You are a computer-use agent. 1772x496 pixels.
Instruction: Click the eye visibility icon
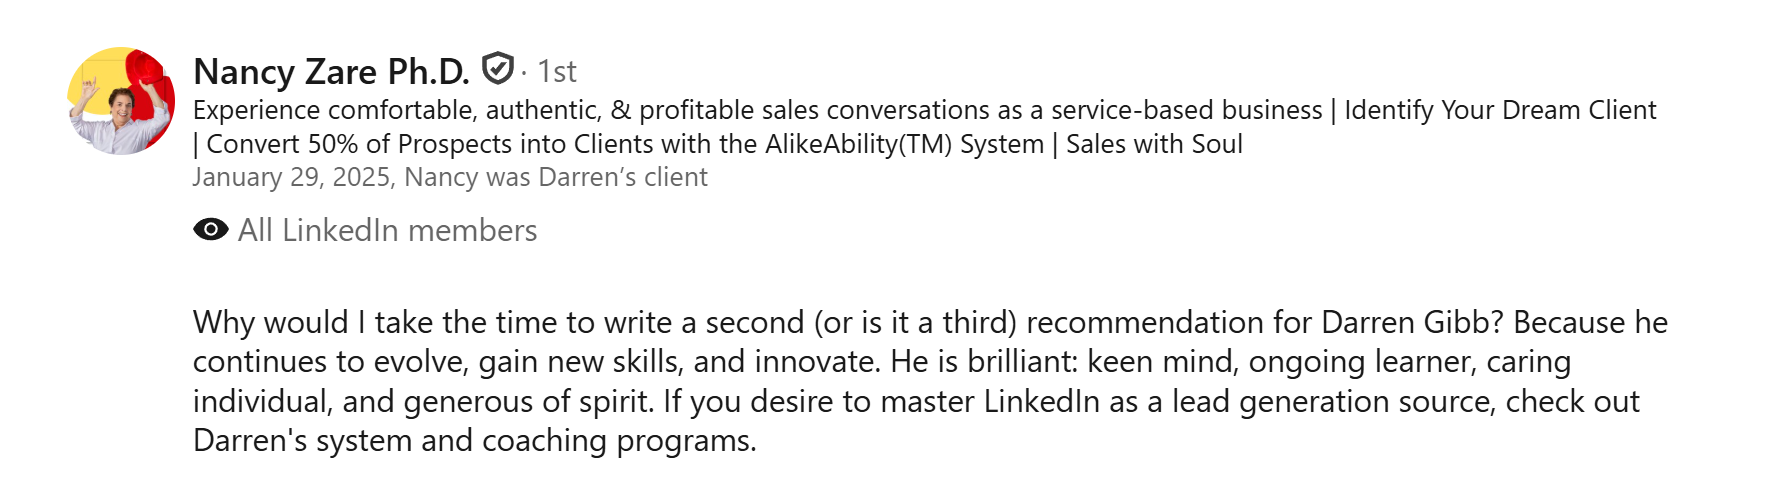[210, 230]
